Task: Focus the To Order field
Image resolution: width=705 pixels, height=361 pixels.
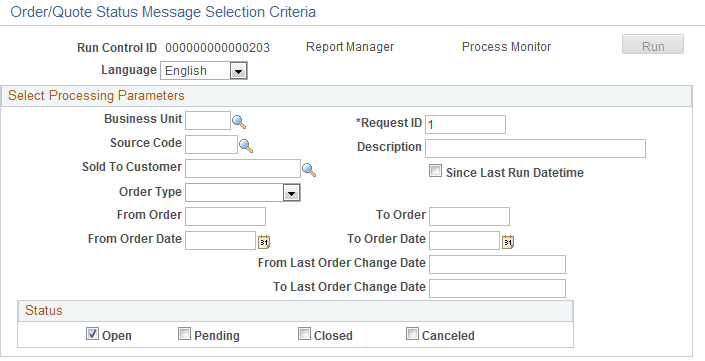Action: tap(469, 216)
